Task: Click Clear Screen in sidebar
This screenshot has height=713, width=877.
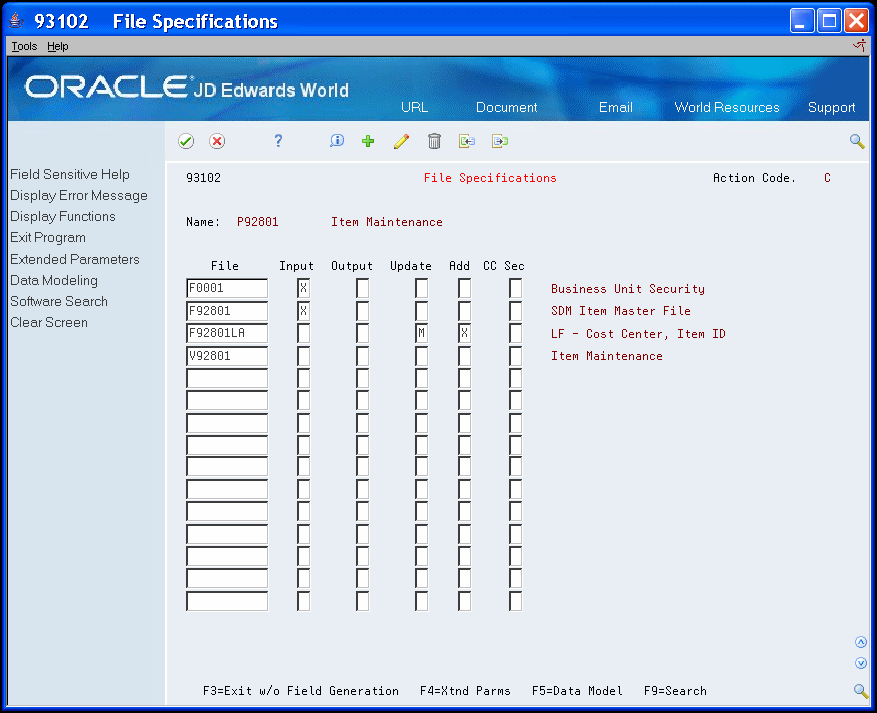Action: click(x=49, y=323)
